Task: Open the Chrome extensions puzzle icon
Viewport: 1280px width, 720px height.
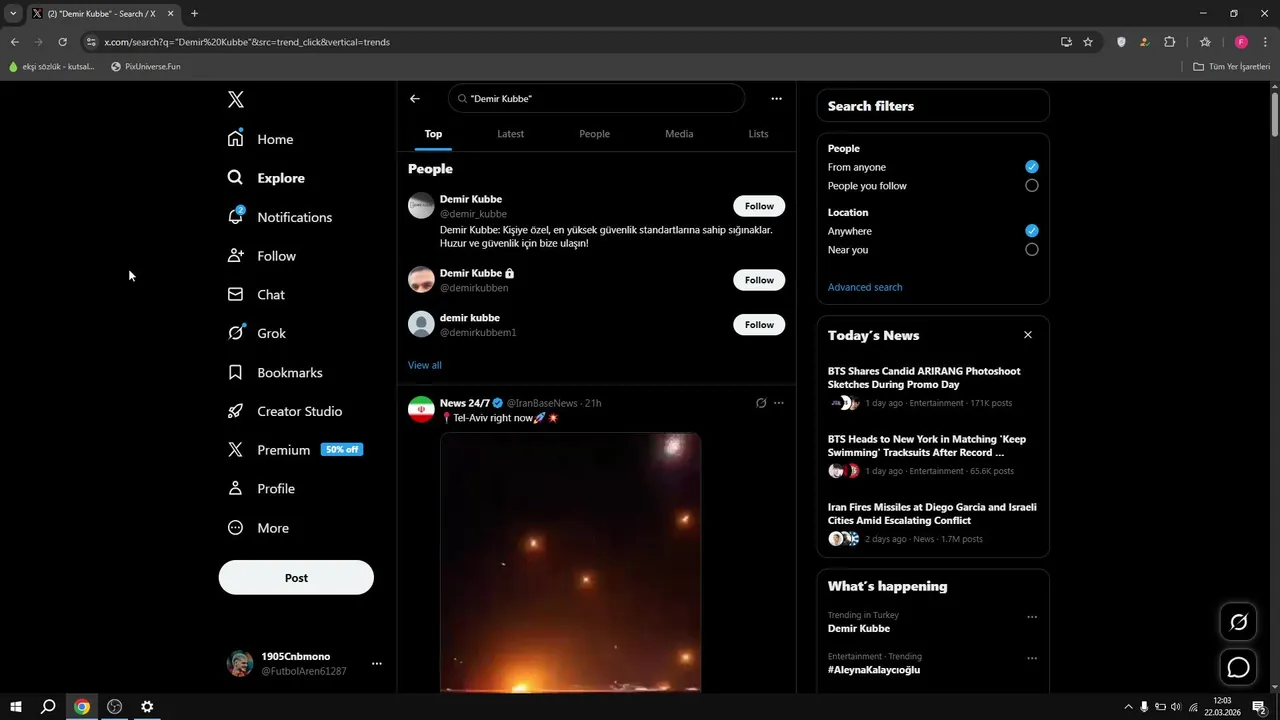Action: click(1170, 42)
